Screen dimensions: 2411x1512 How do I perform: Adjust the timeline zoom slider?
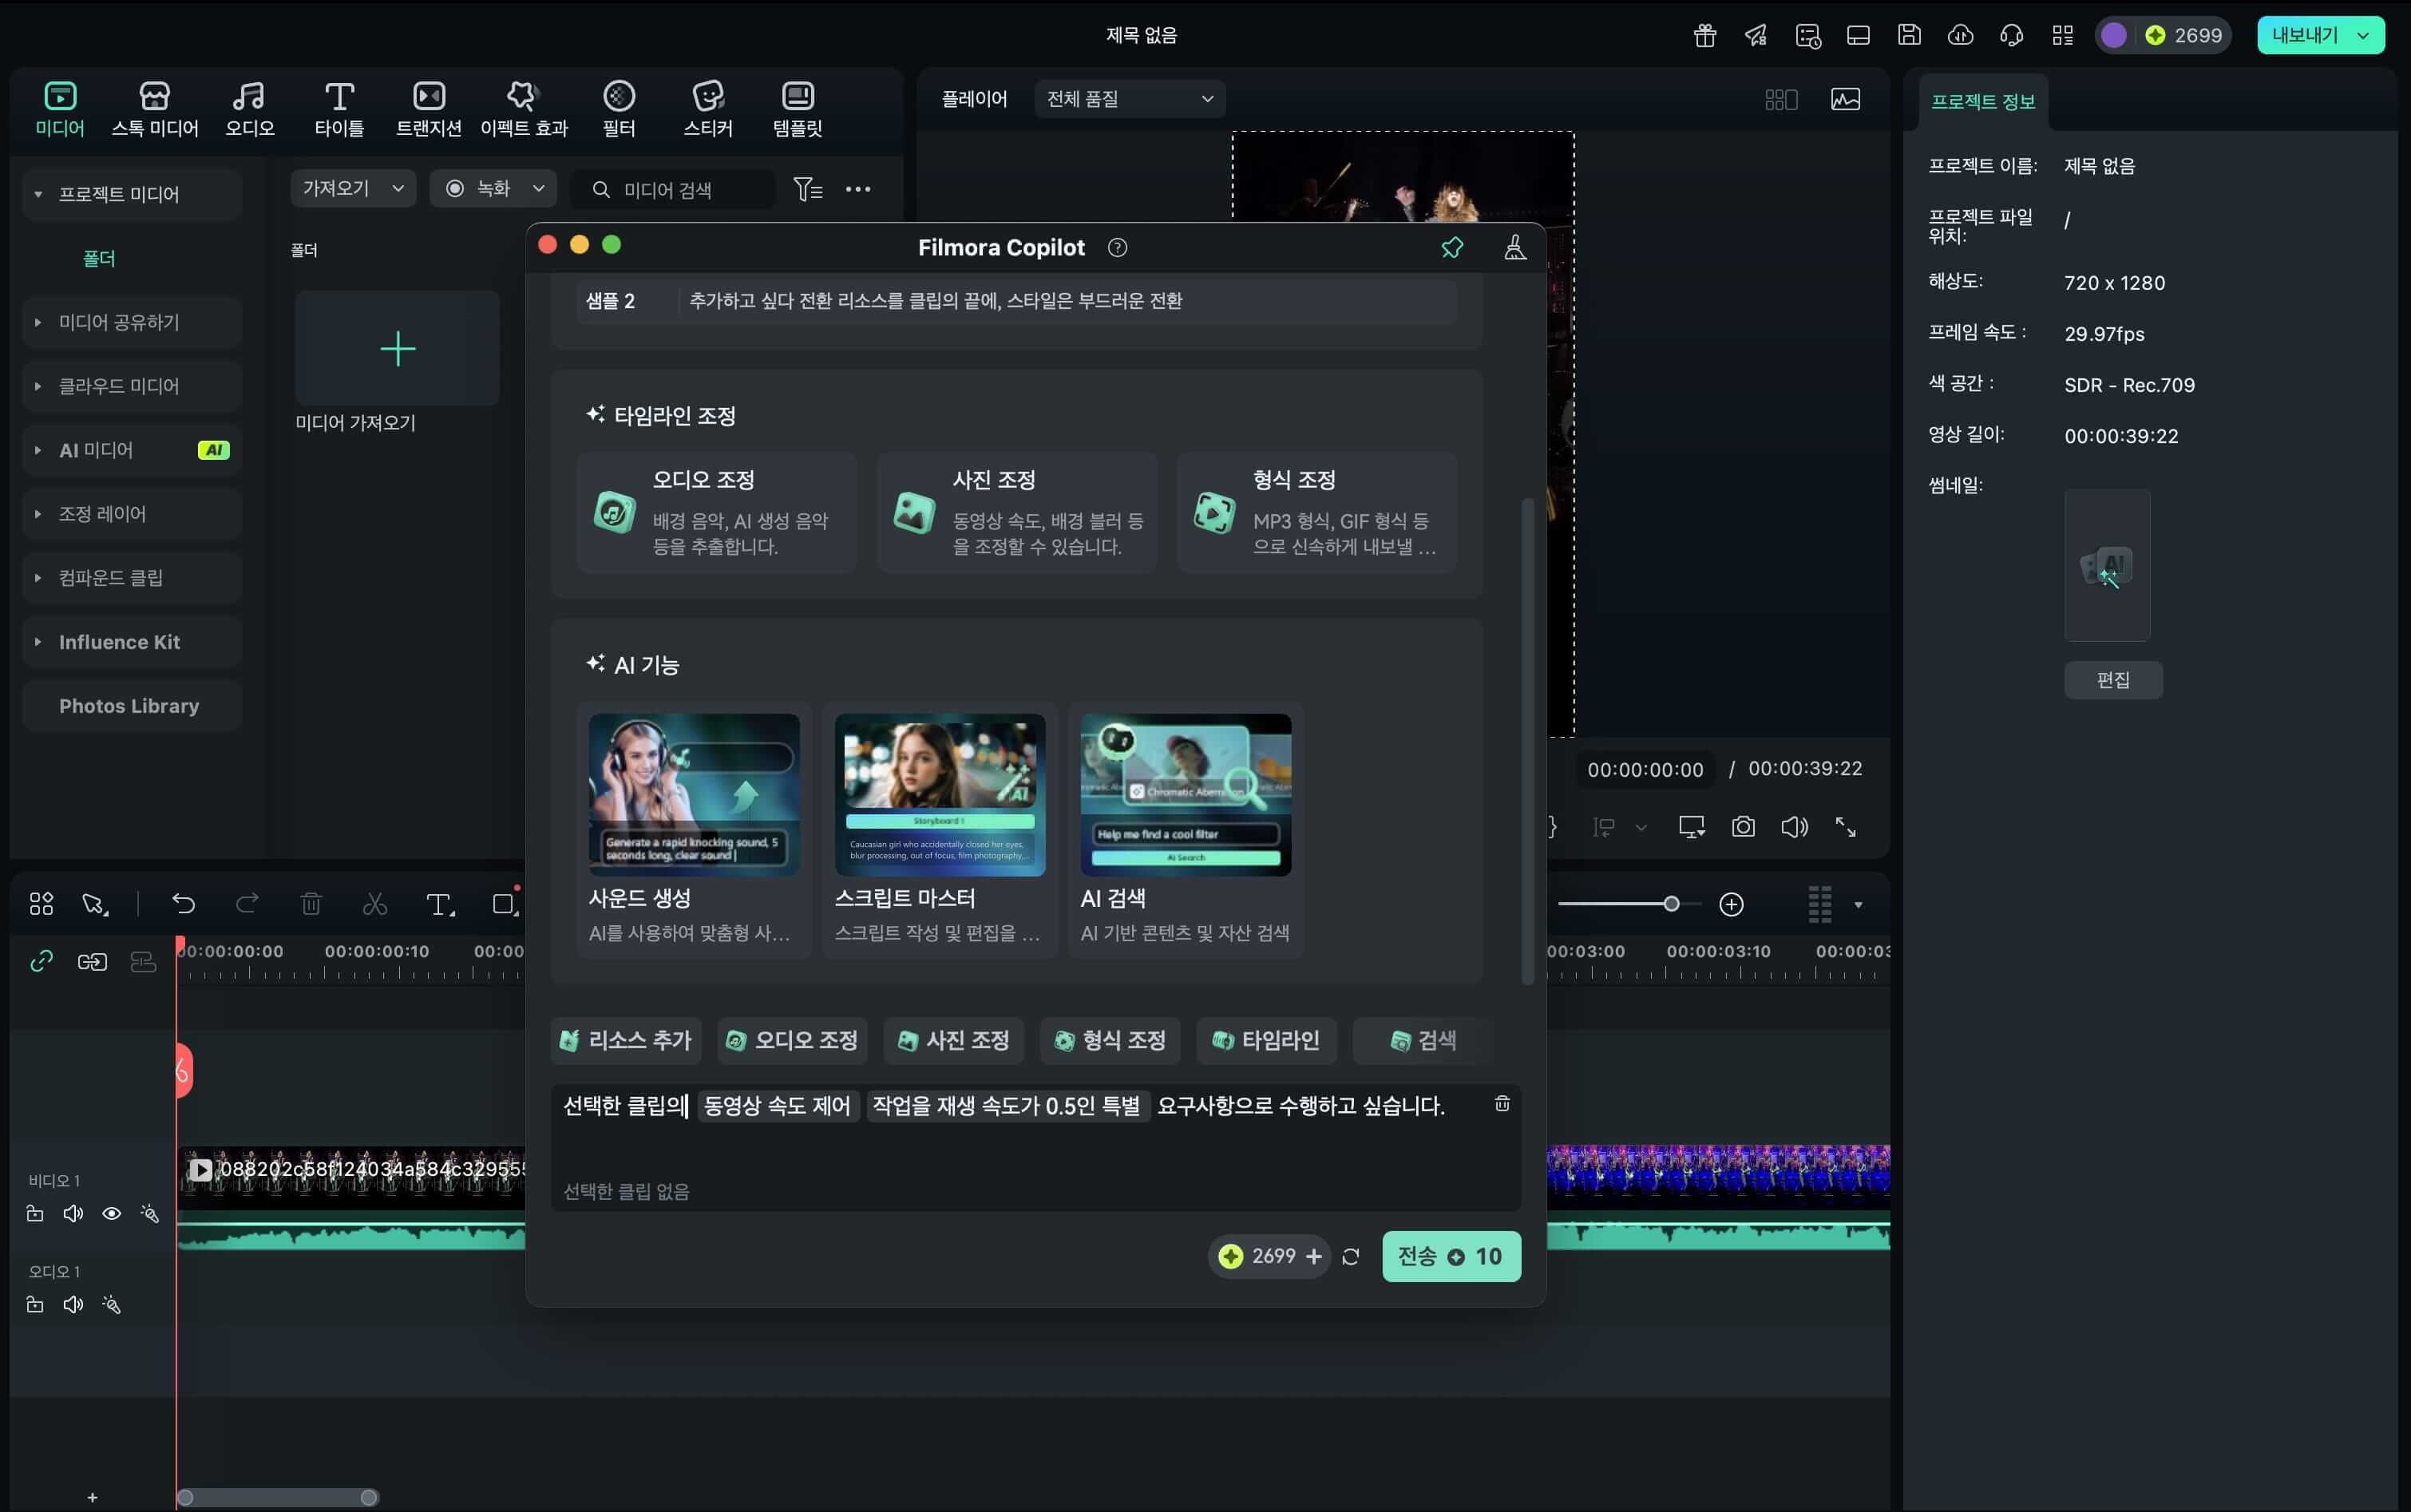click(1671, 904)
